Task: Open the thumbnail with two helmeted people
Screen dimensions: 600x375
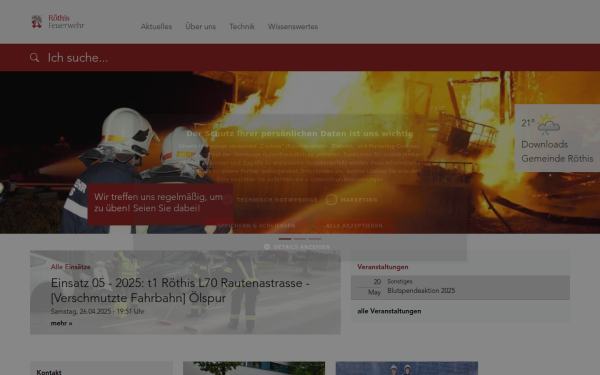Action: (x=407, y=368)
